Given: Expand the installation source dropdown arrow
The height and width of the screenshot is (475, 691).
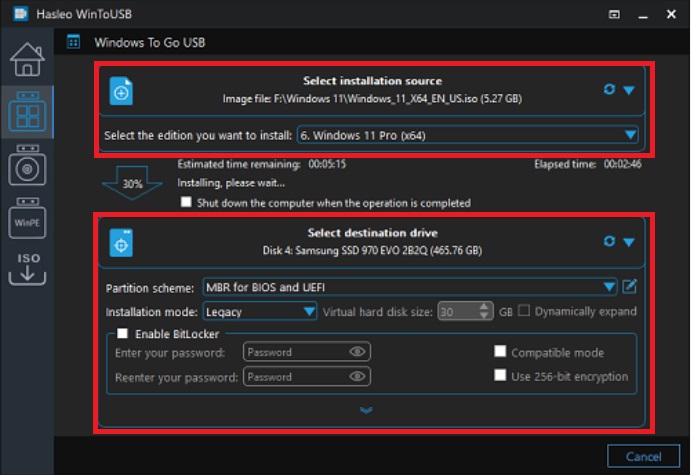Looking at the screenshot, I should pyautogui.click(x=629, y=90).
